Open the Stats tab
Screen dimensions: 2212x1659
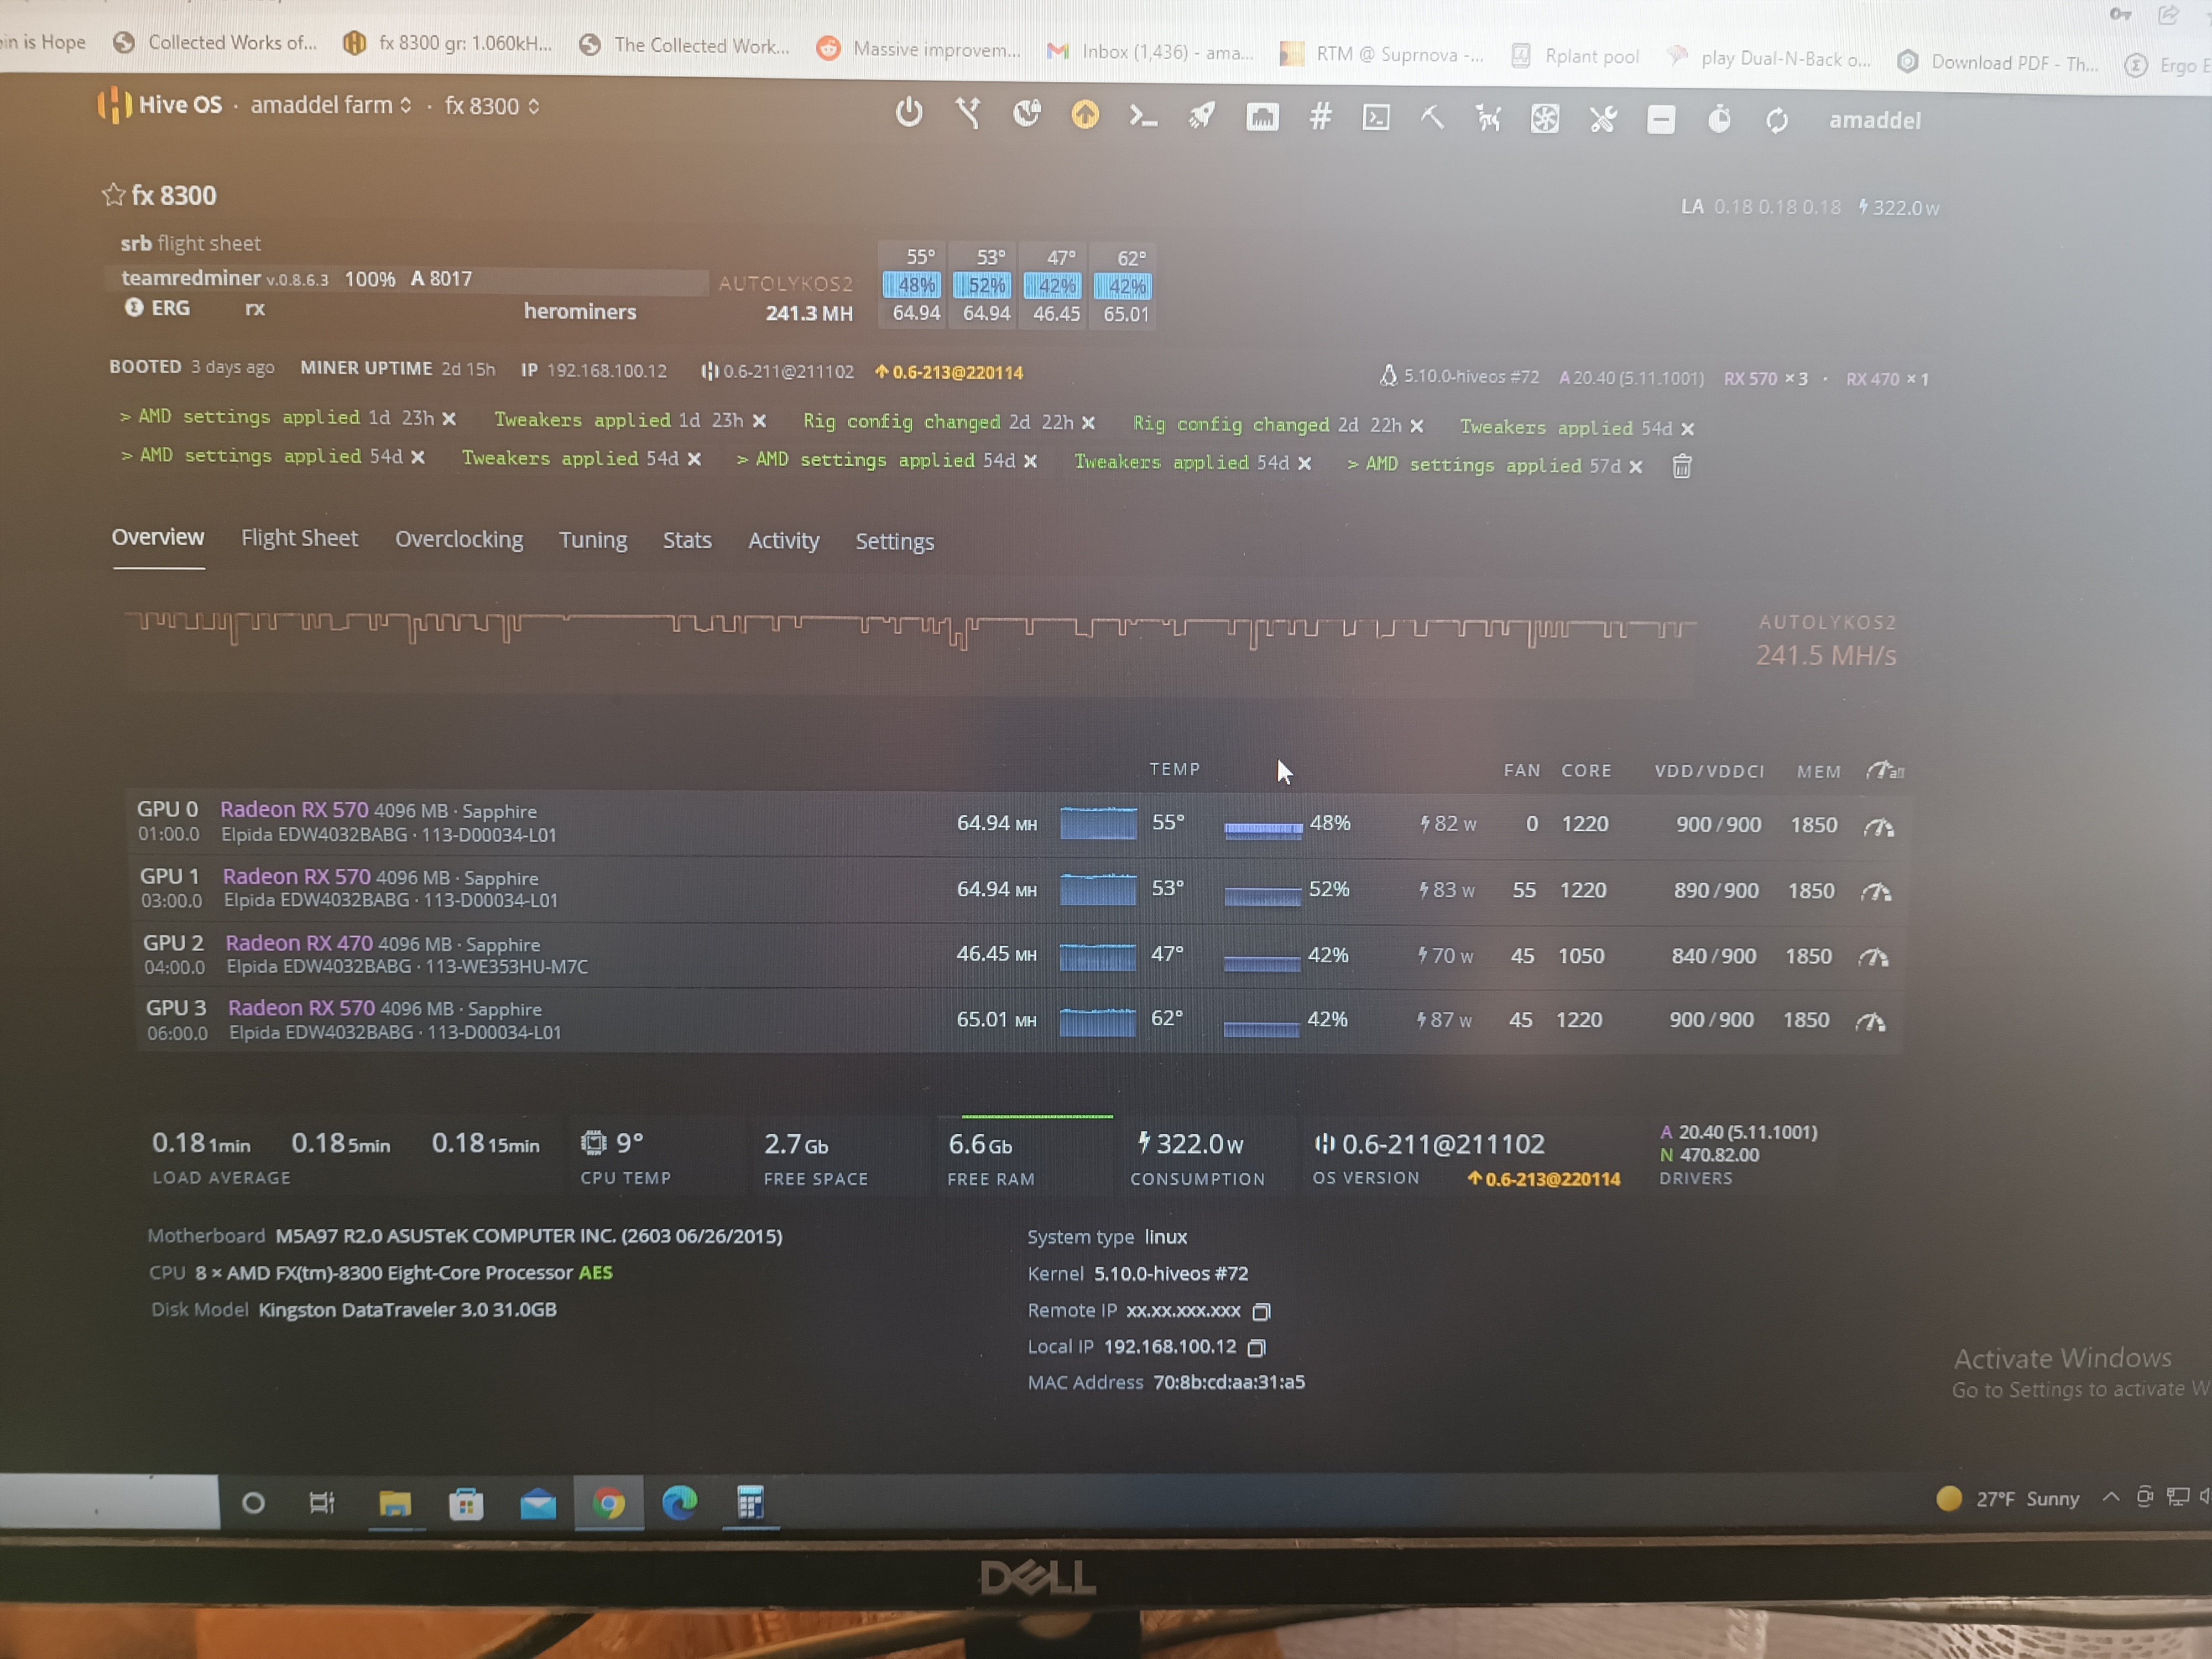click(687, 540)
